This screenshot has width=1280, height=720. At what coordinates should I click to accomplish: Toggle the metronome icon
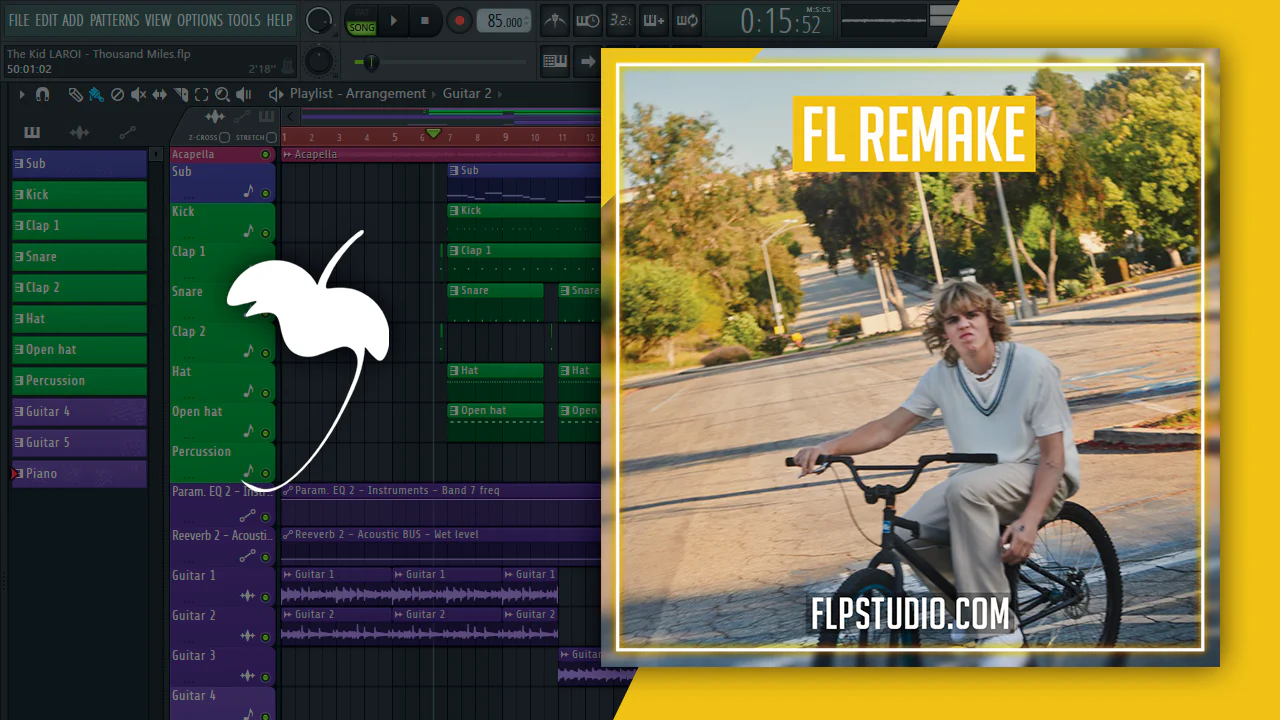(x=555, y=20)
